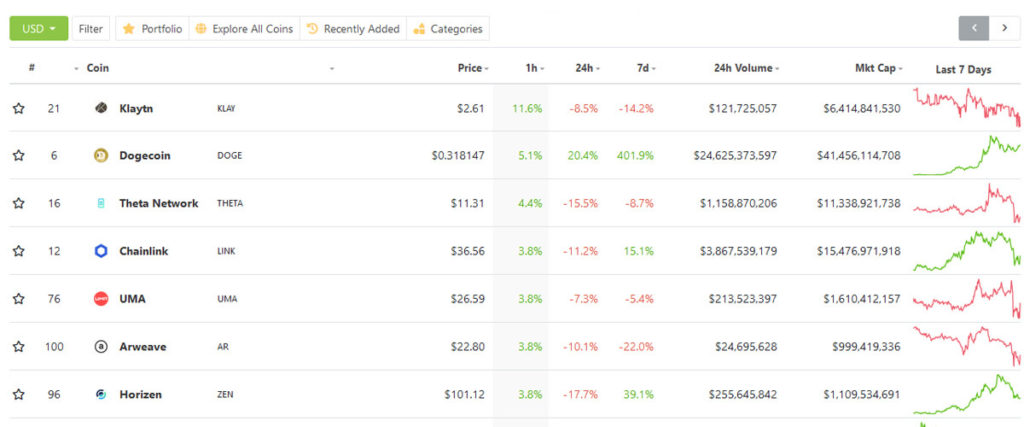Click Theta Network price $11.31

point(468,203)
